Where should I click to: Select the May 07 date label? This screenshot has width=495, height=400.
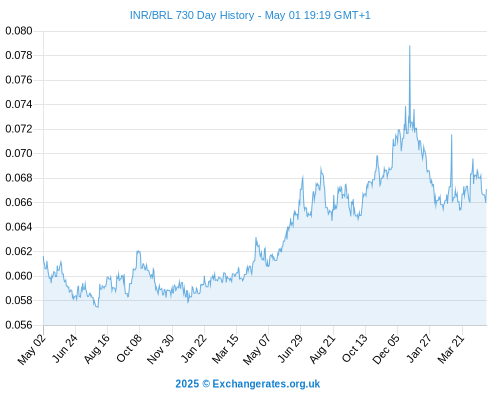pyautogui.click(x=257, y=349)
